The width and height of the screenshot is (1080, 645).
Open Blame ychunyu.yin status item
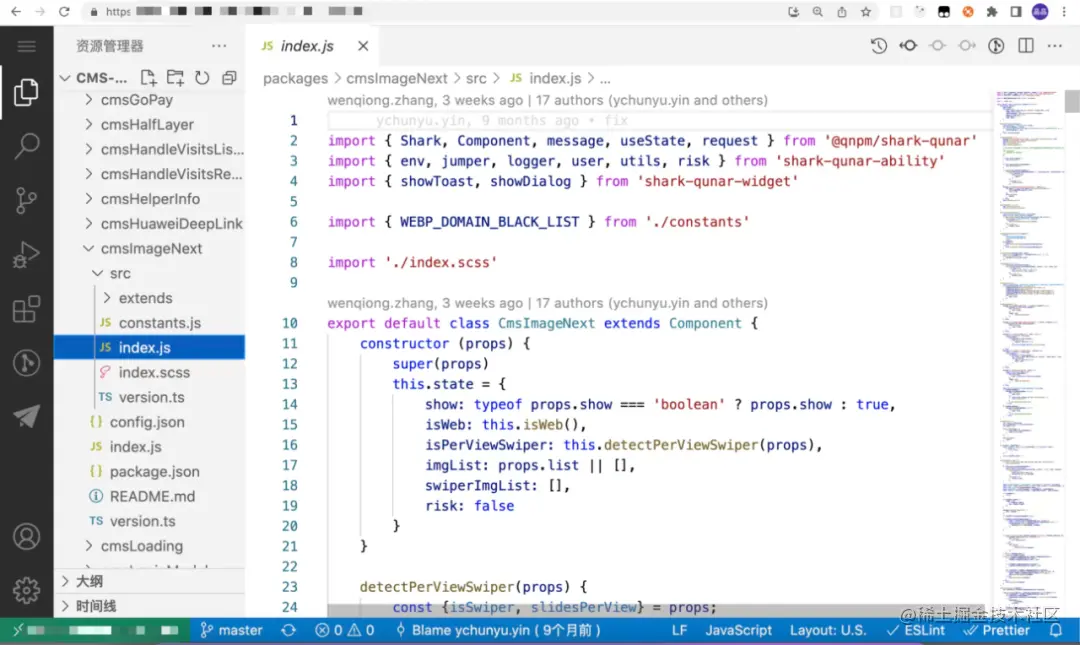(x=498, y=630)
